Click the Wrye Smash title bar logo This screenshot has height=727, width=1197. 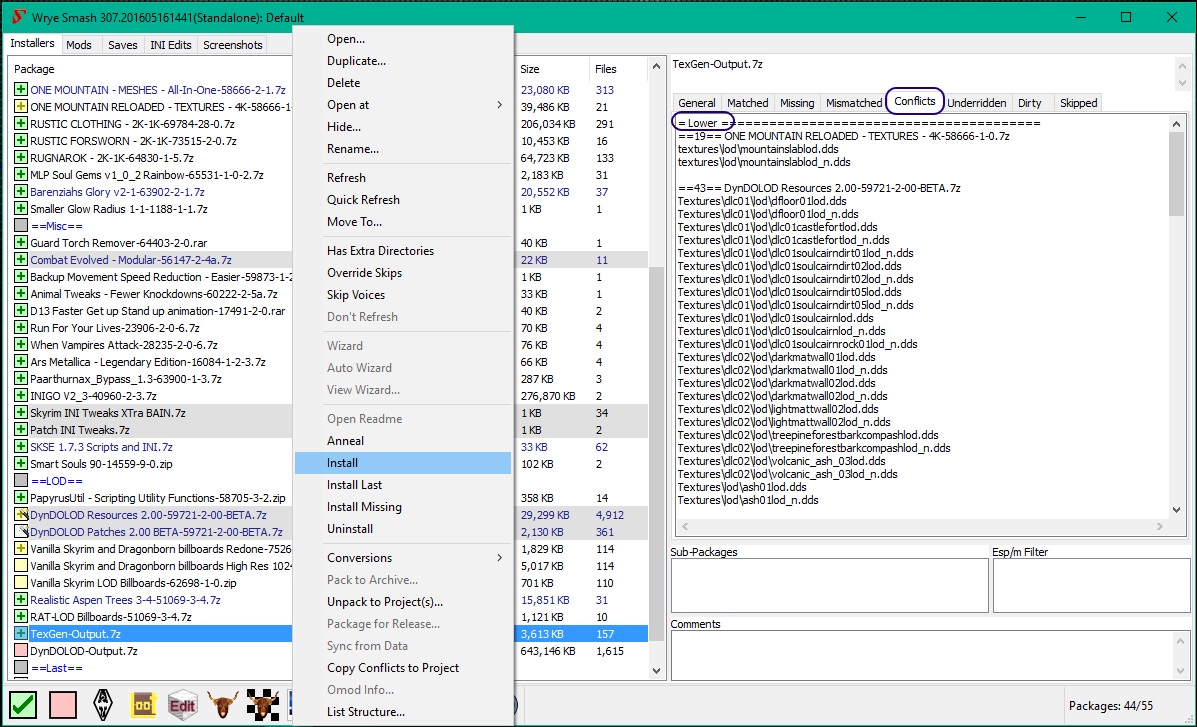[x=19, y=17]
